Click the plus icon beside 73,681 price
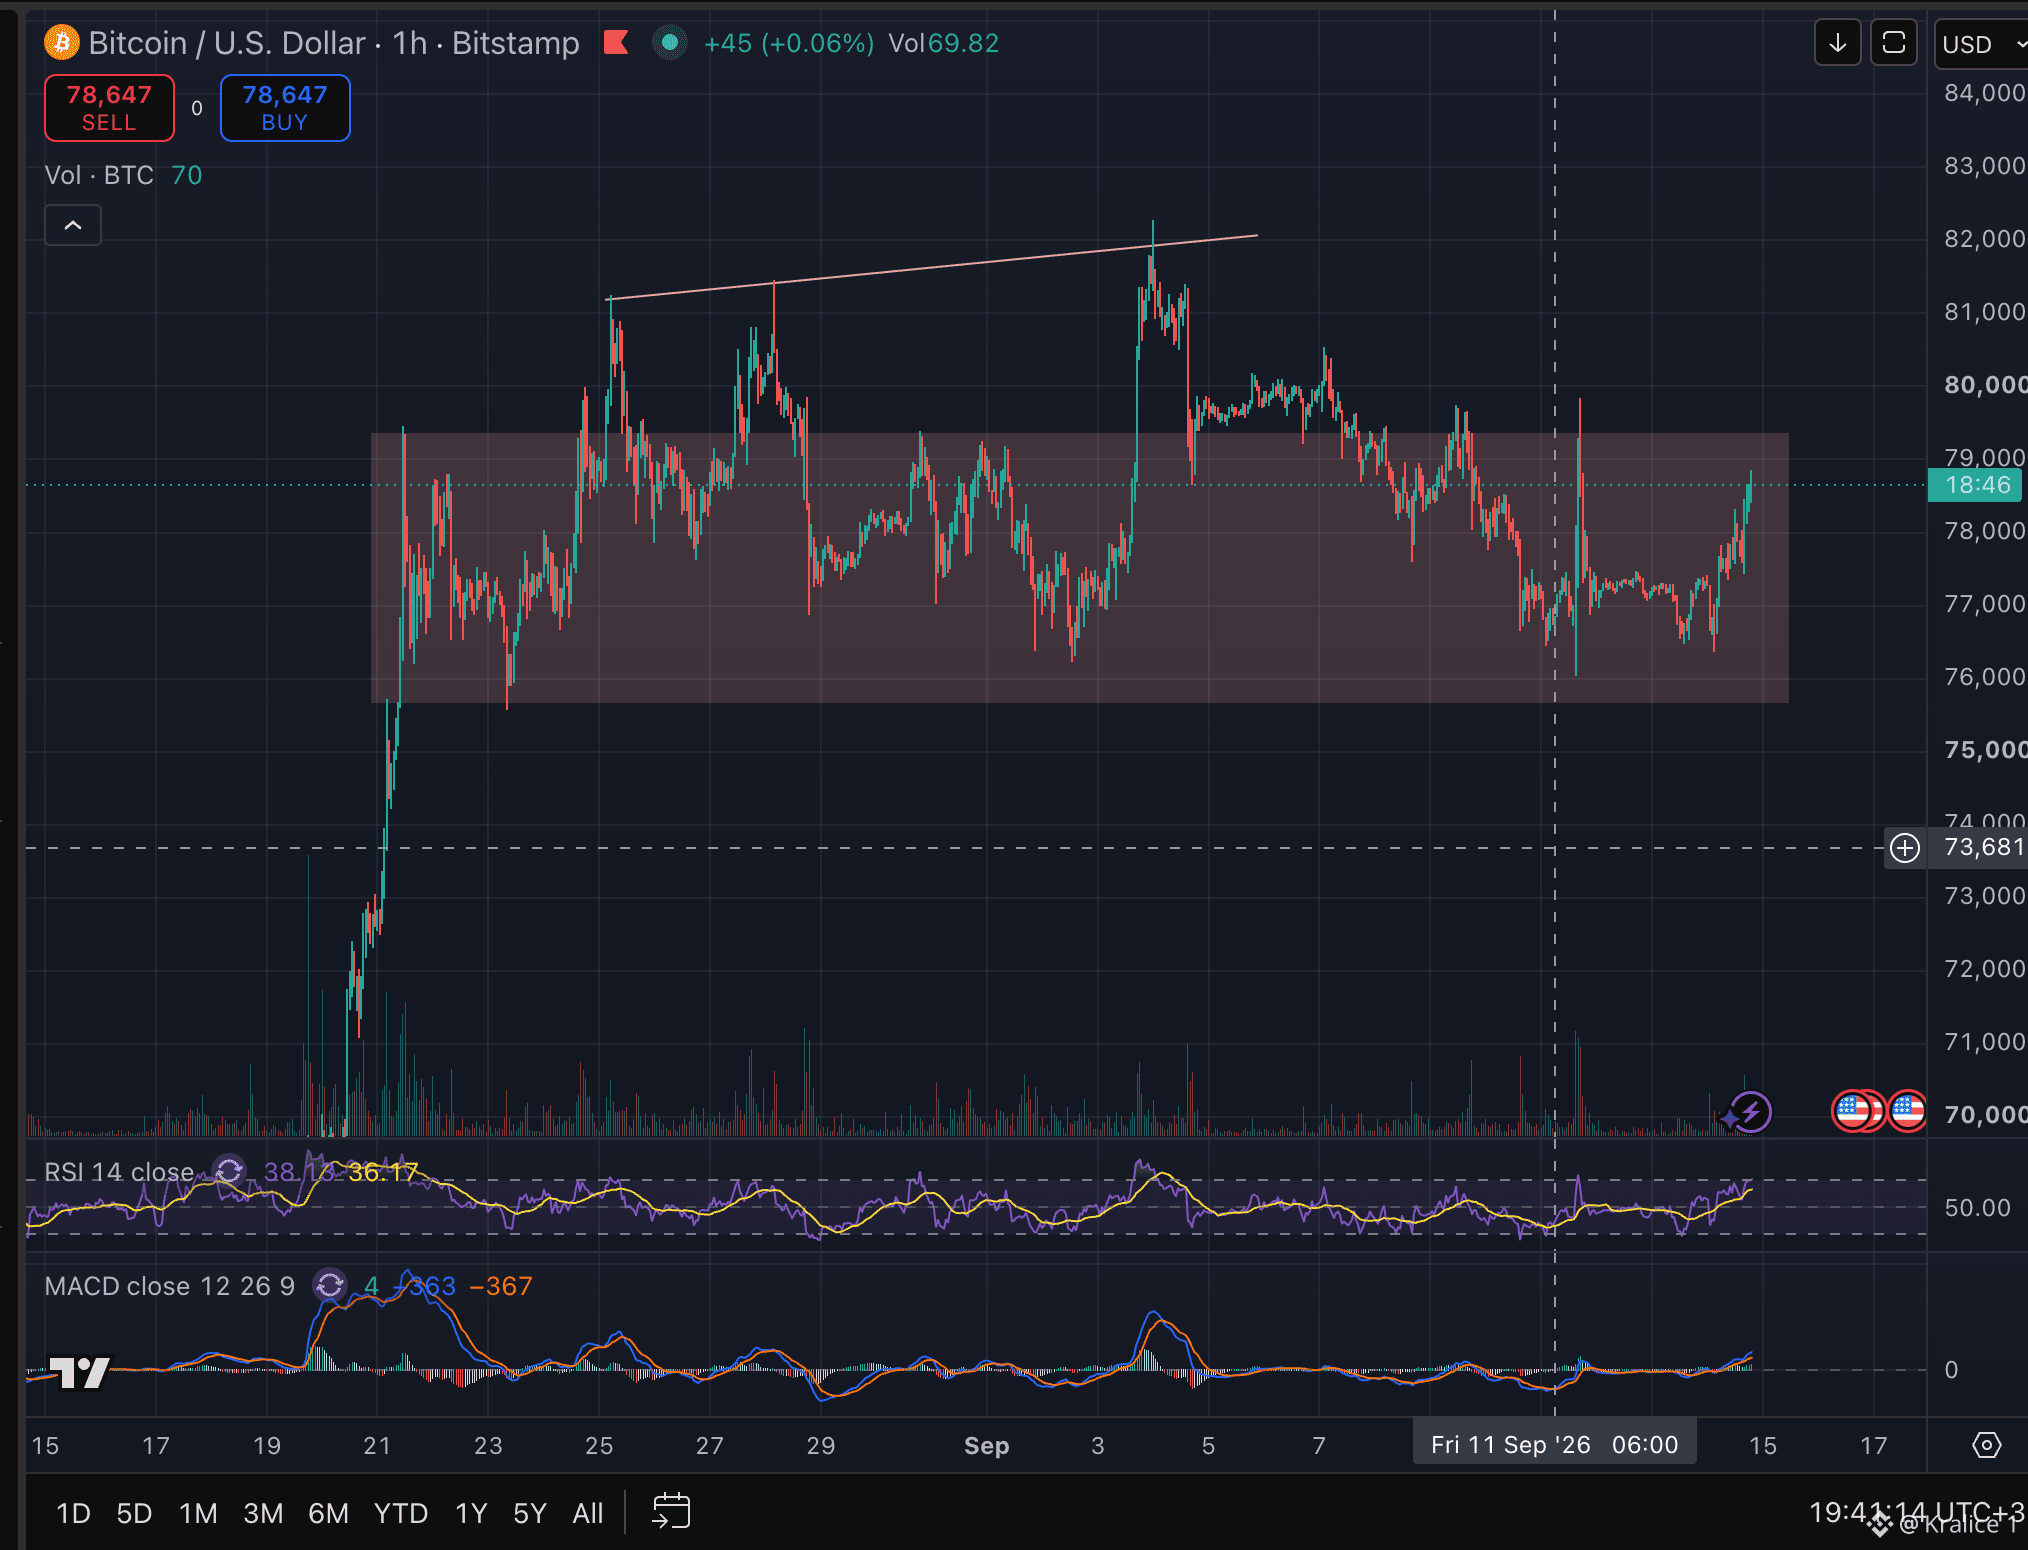Viewport: 2028px width, 1550px height. [1905, 848]
